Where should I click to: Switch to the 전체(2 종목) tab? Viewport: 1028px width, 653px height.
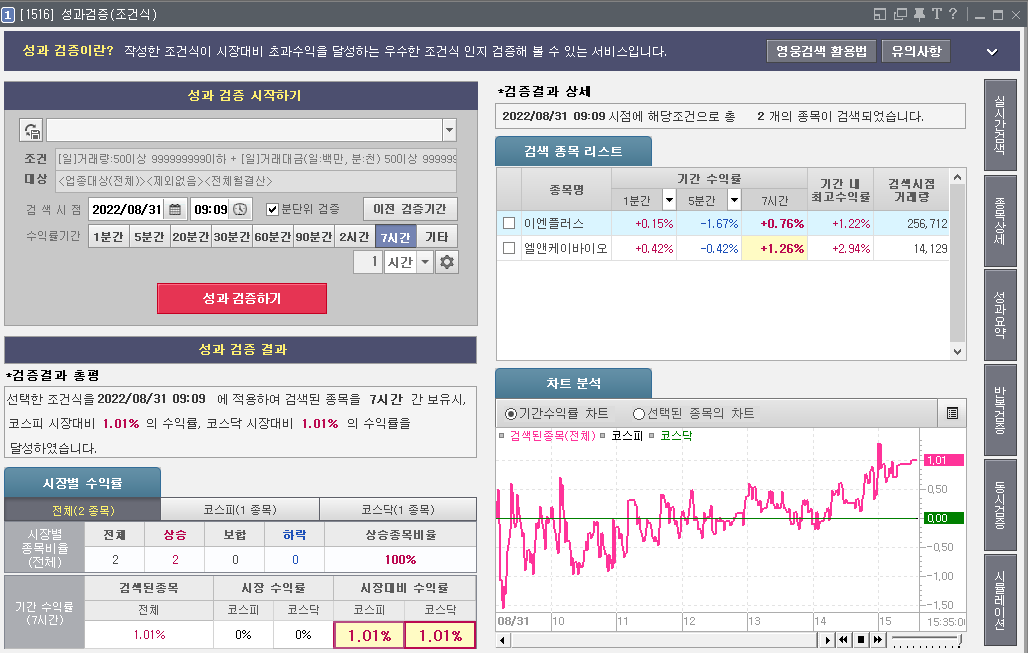(83, 510)
